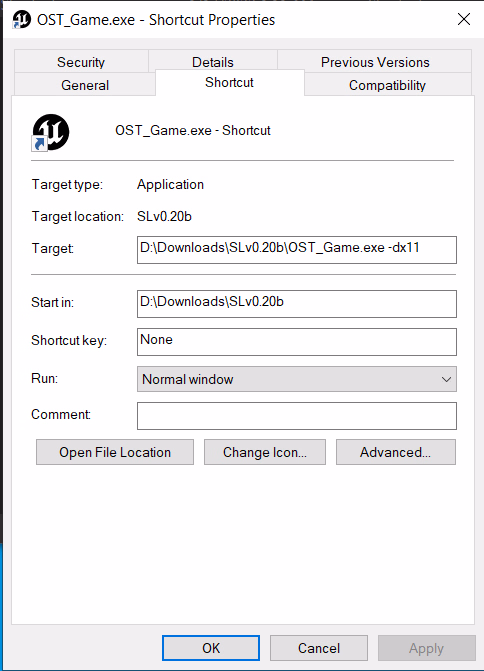The height and width of the screenshot is (671, 484).
Task: Close the properties window with X
Action: tap(464, 19)
